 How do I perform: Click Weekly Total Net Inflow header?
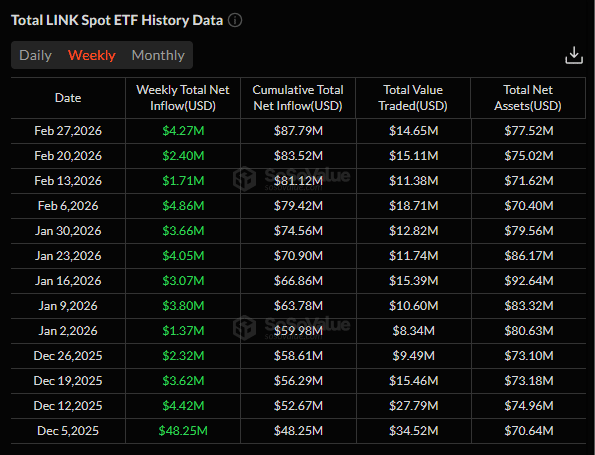pos(183,98)
